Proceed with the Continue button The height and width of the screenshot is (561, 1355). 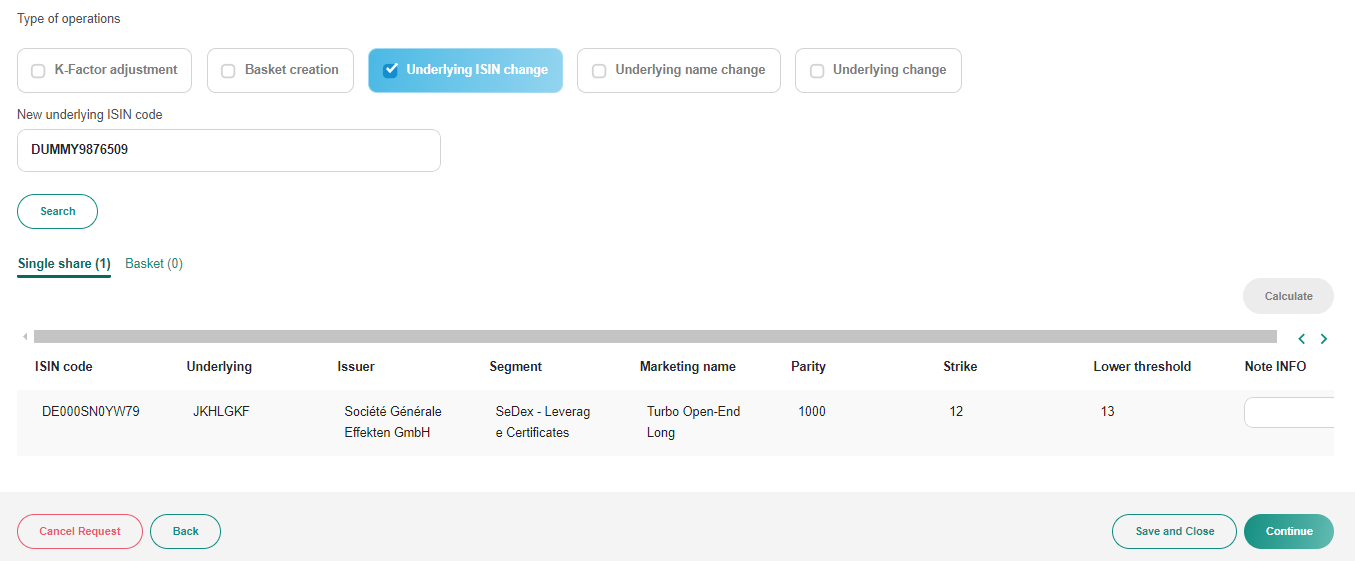click(1289, 531)
